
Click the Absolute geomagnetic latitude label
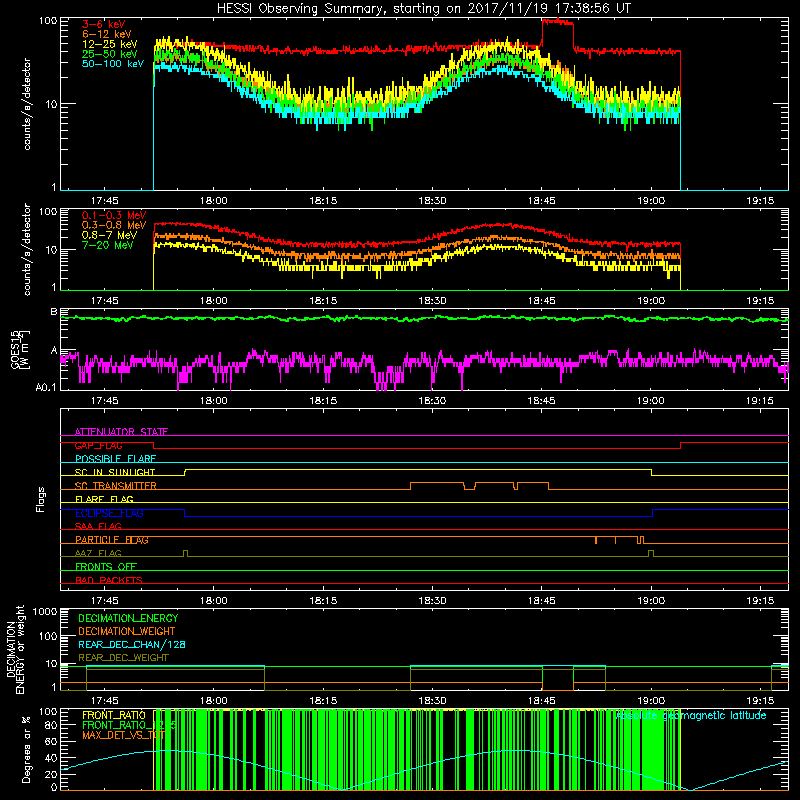pos(691,716)
